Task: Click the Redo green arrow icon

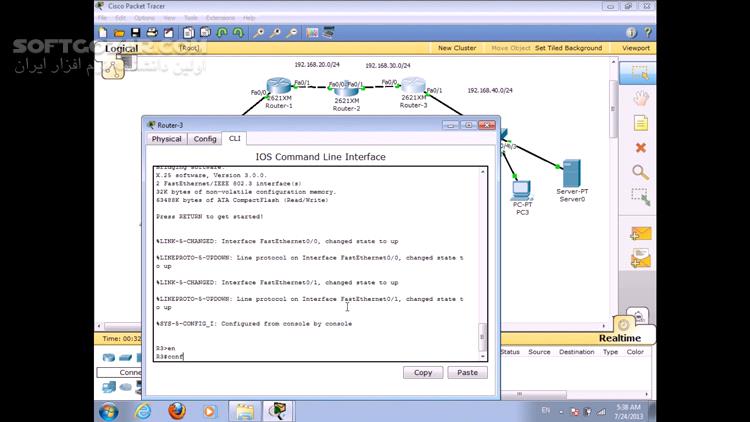Action: coord(238,33)
